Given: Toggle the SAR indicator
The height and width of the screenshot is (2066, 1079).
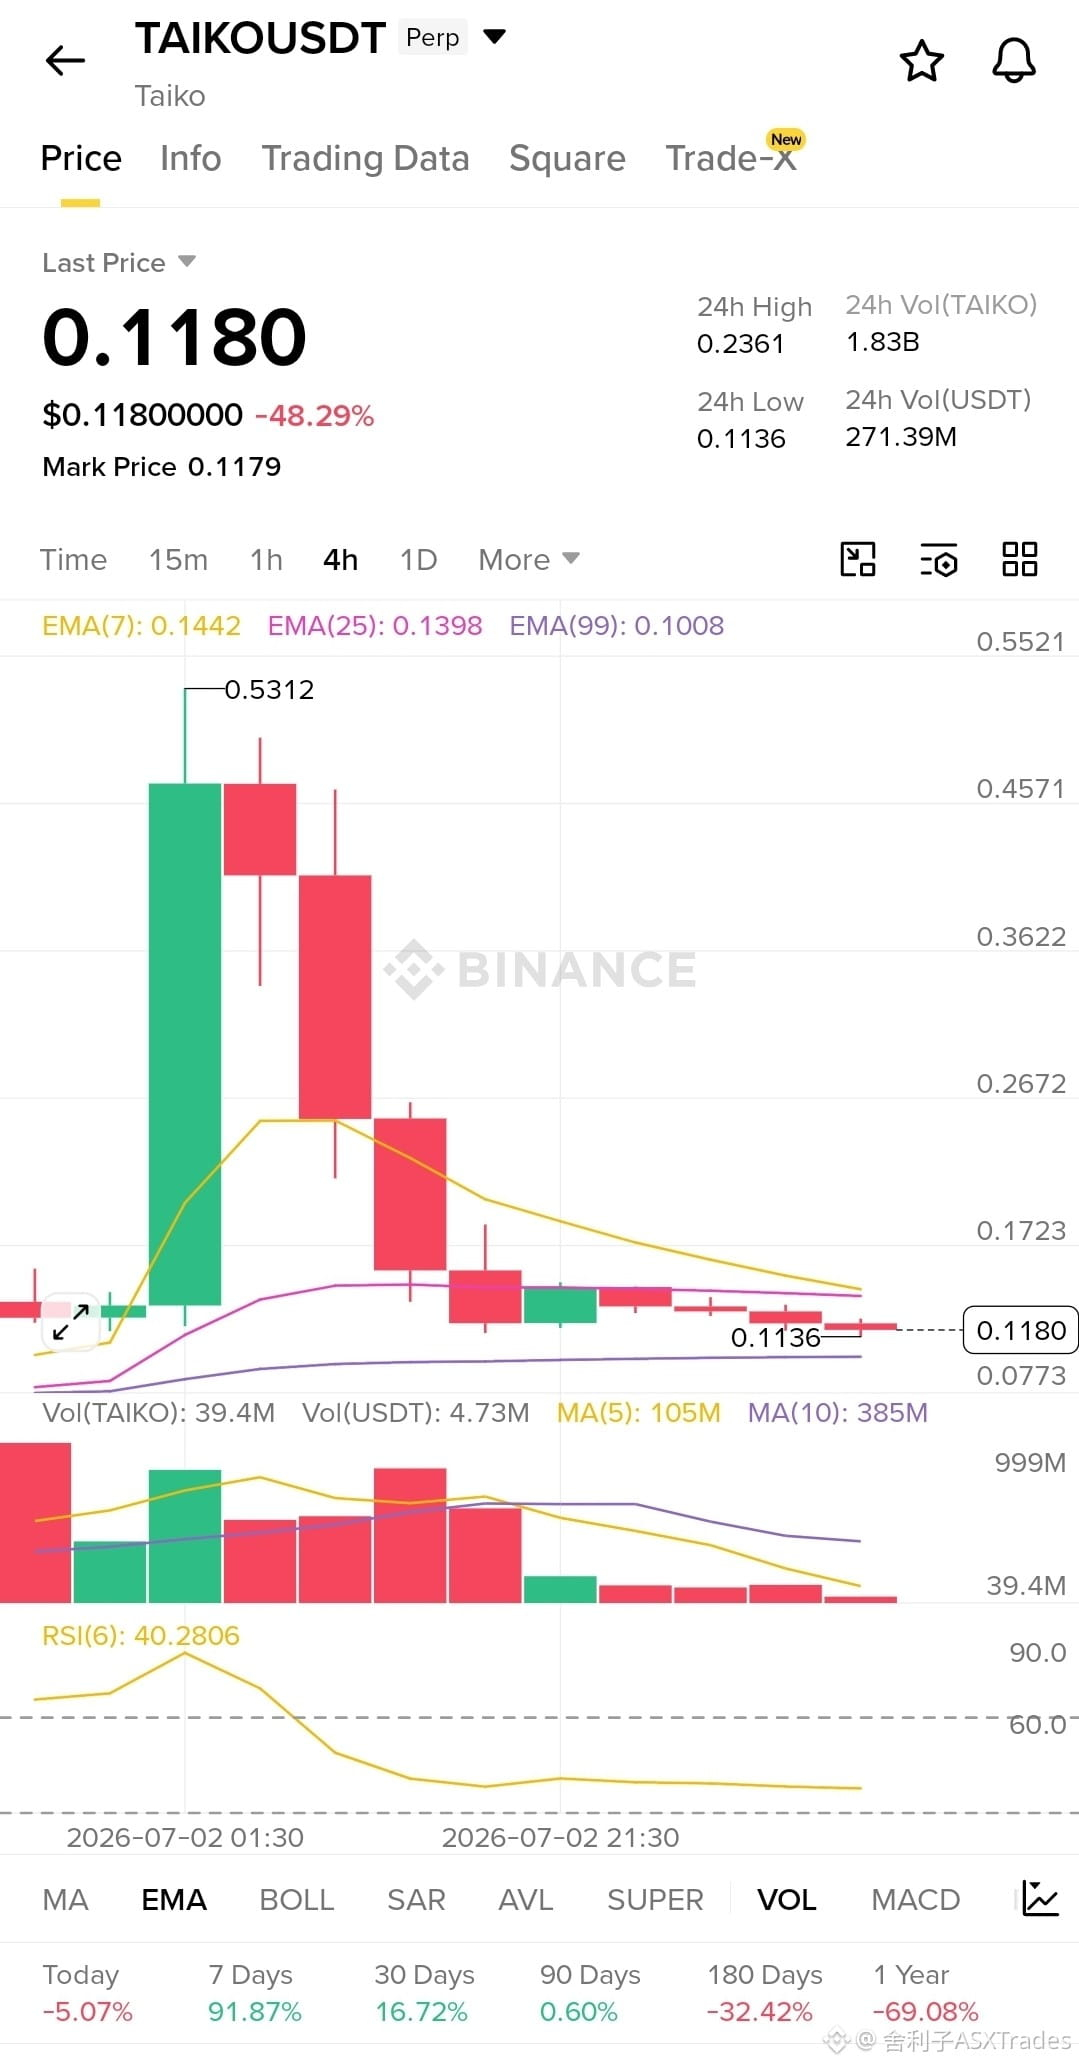Looking at the screenshot, I should [416, 1899].
